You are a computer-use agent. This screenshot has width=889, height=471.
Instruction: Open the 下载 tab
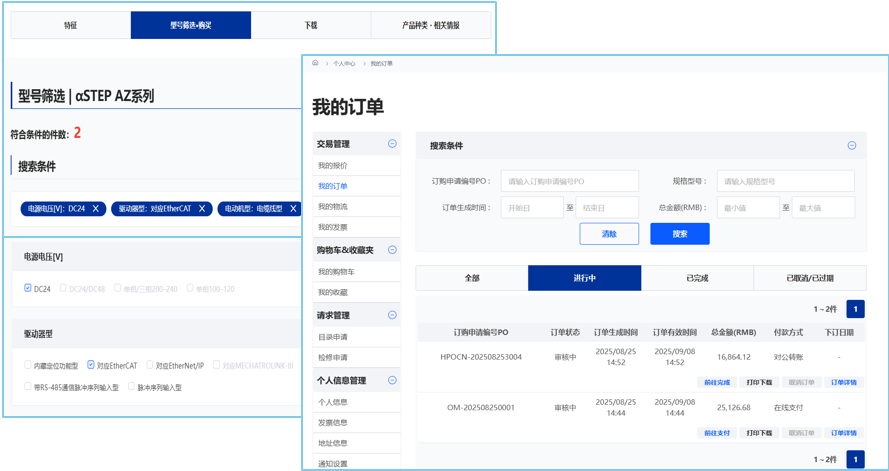(310, 25)
